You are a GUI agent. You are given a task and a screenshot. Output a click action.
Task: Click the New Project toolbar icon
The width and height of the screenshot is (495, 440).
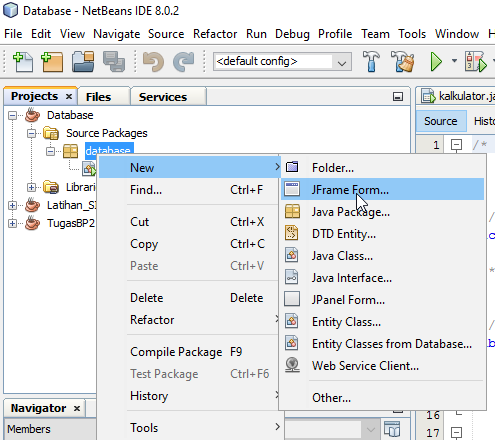(52, 62)
